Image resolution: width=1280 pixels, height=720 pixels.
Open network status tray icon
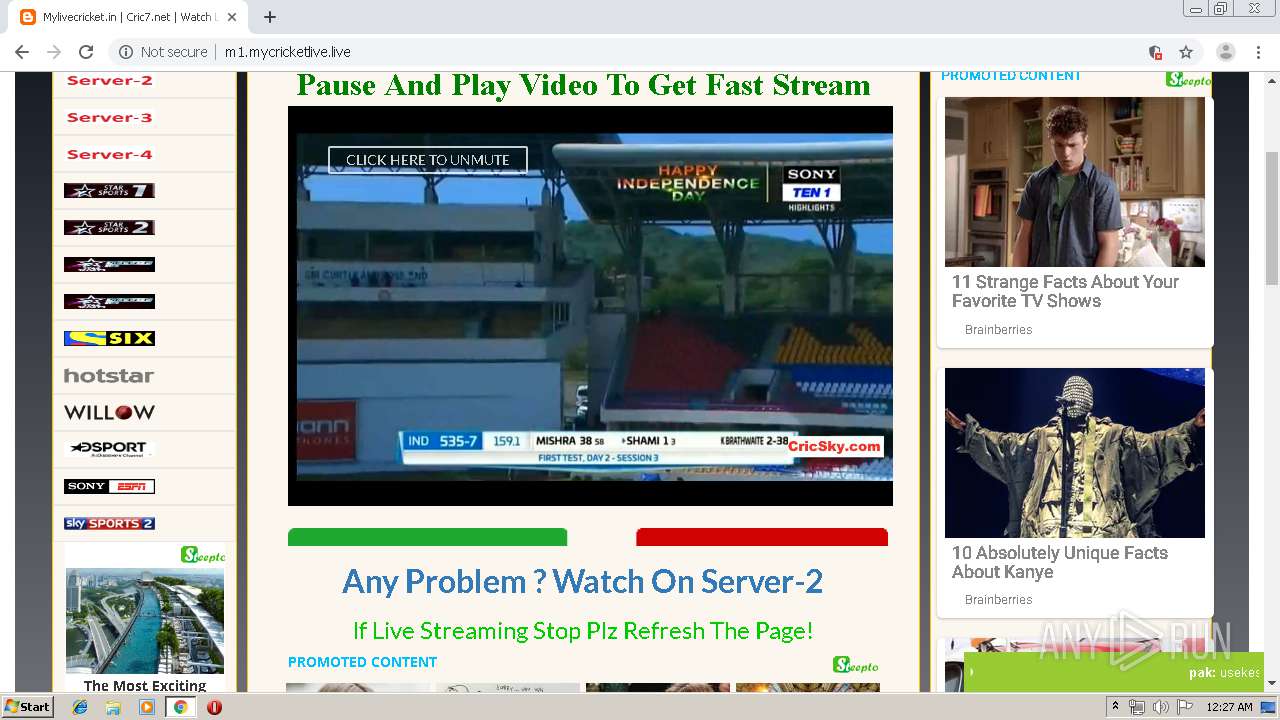[1137, 707]
